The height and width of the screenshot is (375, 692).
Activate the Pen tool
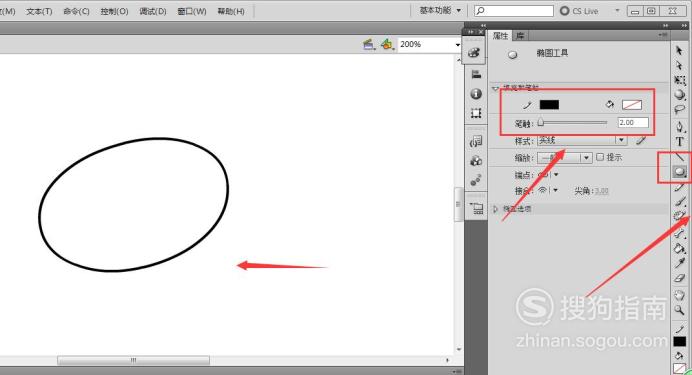(x=680, y=127)
